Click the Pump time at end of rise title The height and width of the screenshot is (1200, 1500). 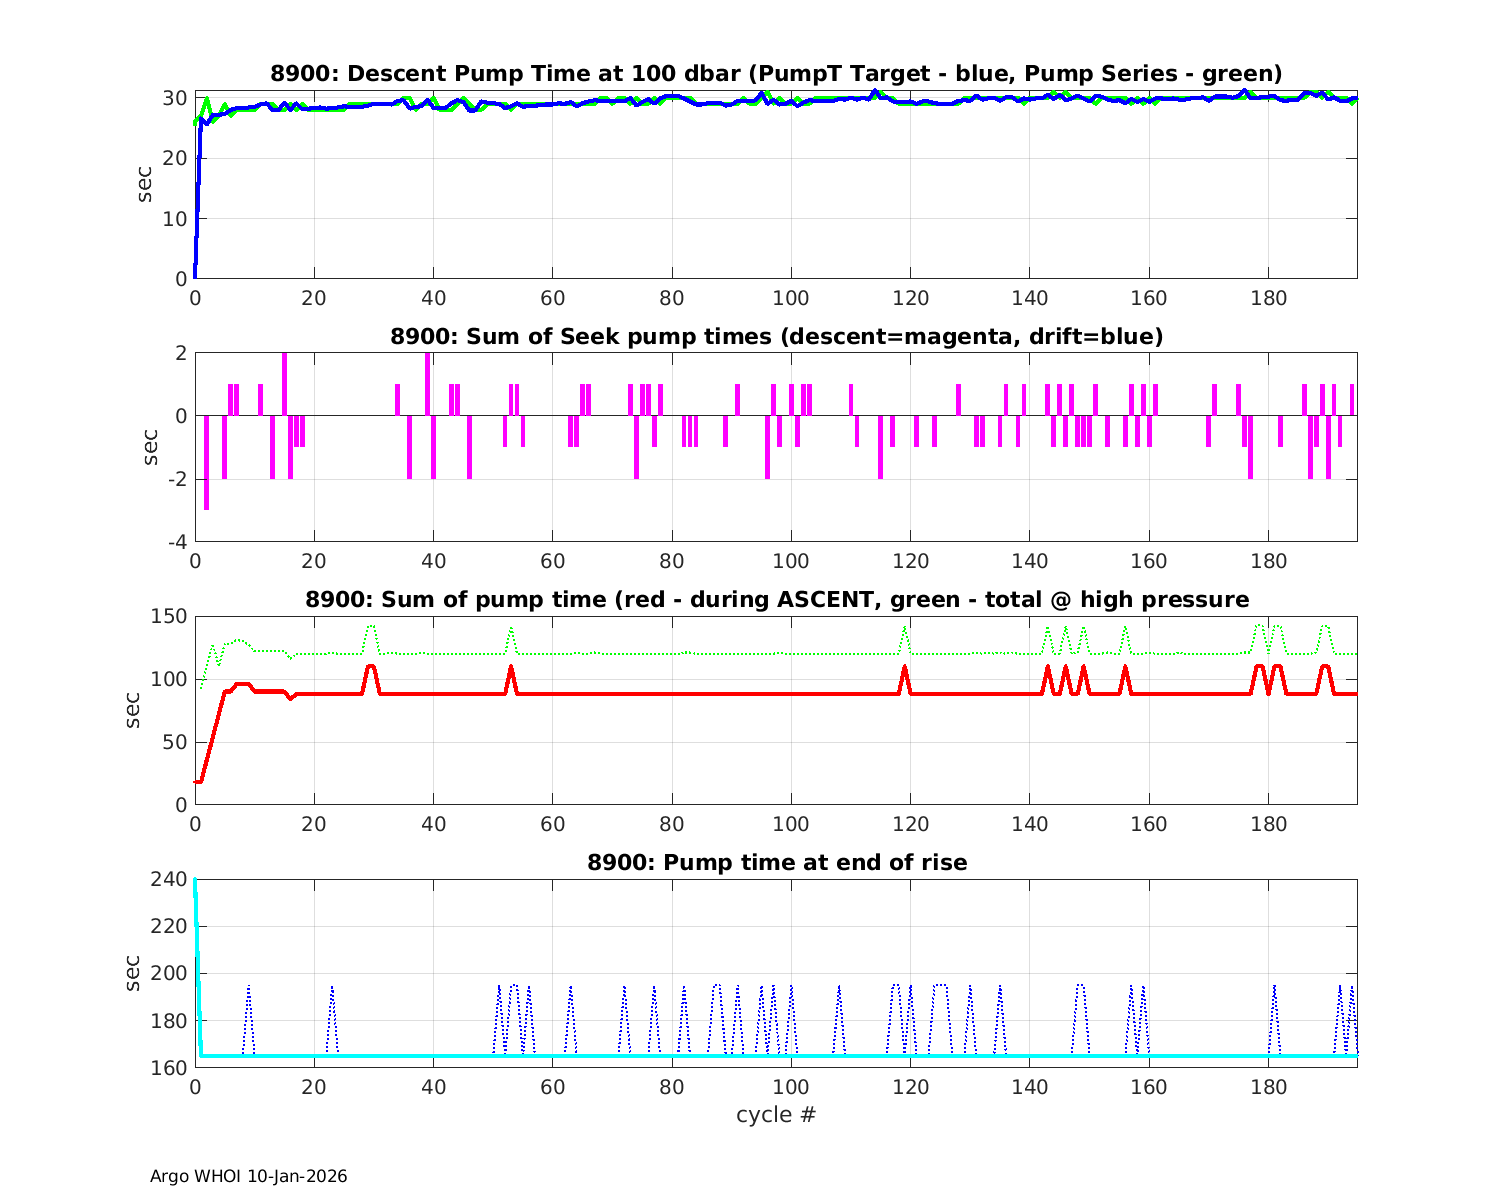(x=776, y=862)
